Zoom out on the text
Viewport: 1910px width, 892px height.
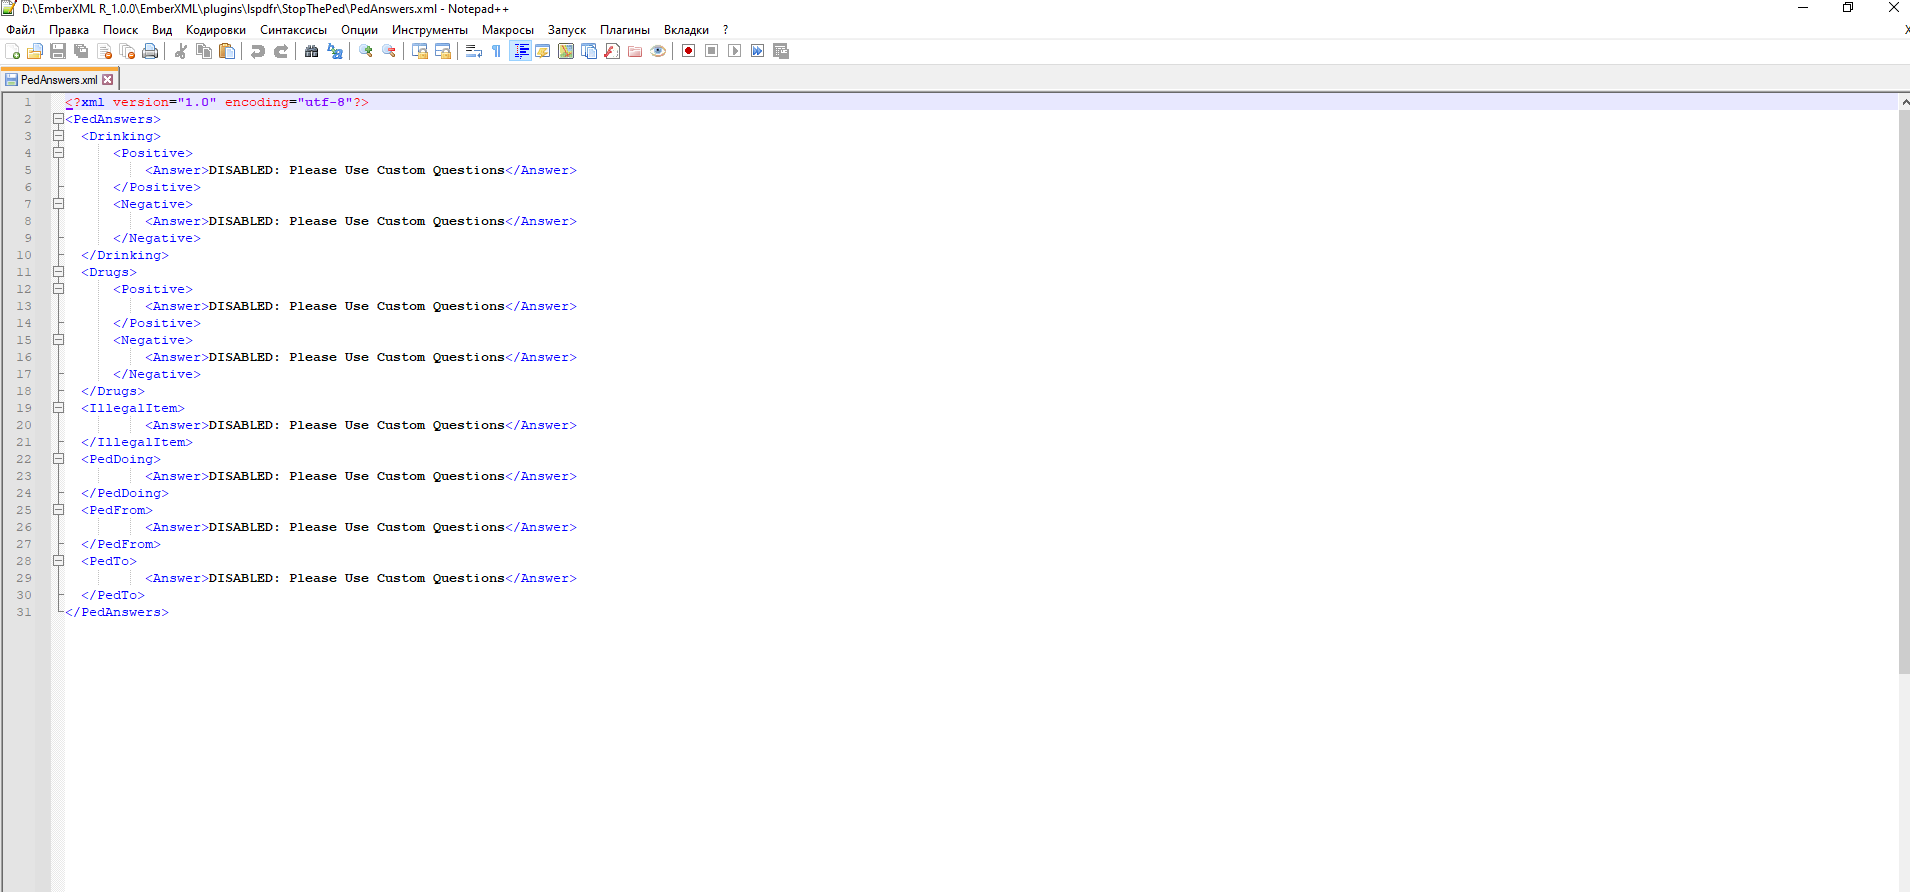pyautogui.click(x=389, y=51)
